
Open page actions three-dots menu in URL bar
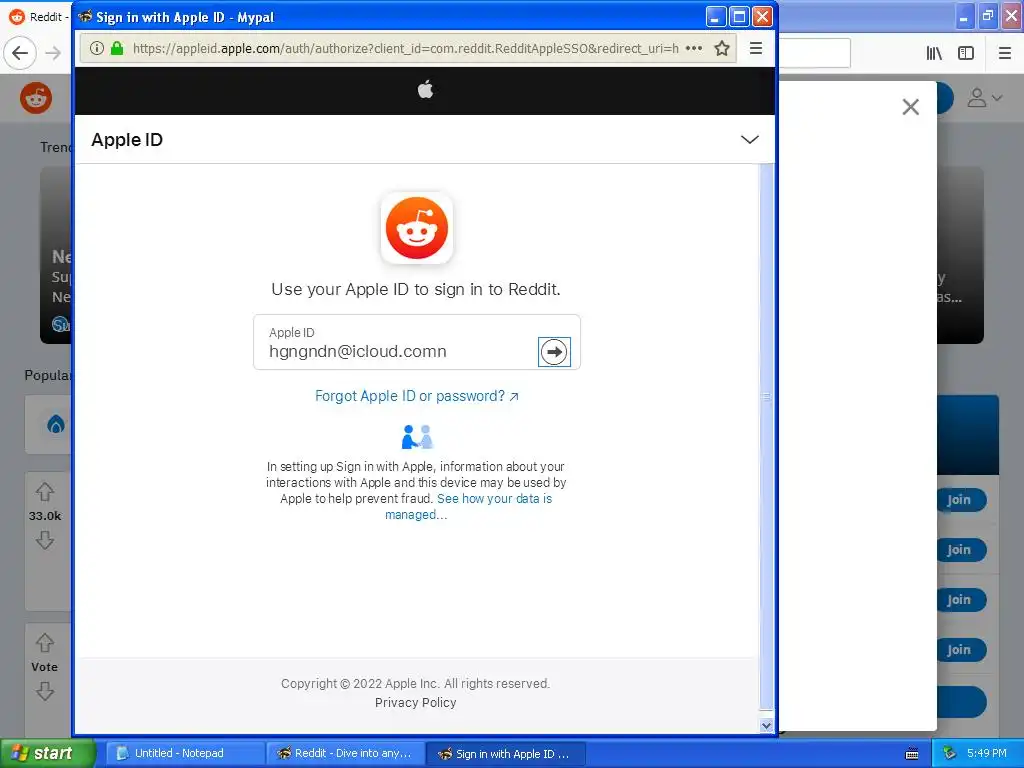point(694,48)
